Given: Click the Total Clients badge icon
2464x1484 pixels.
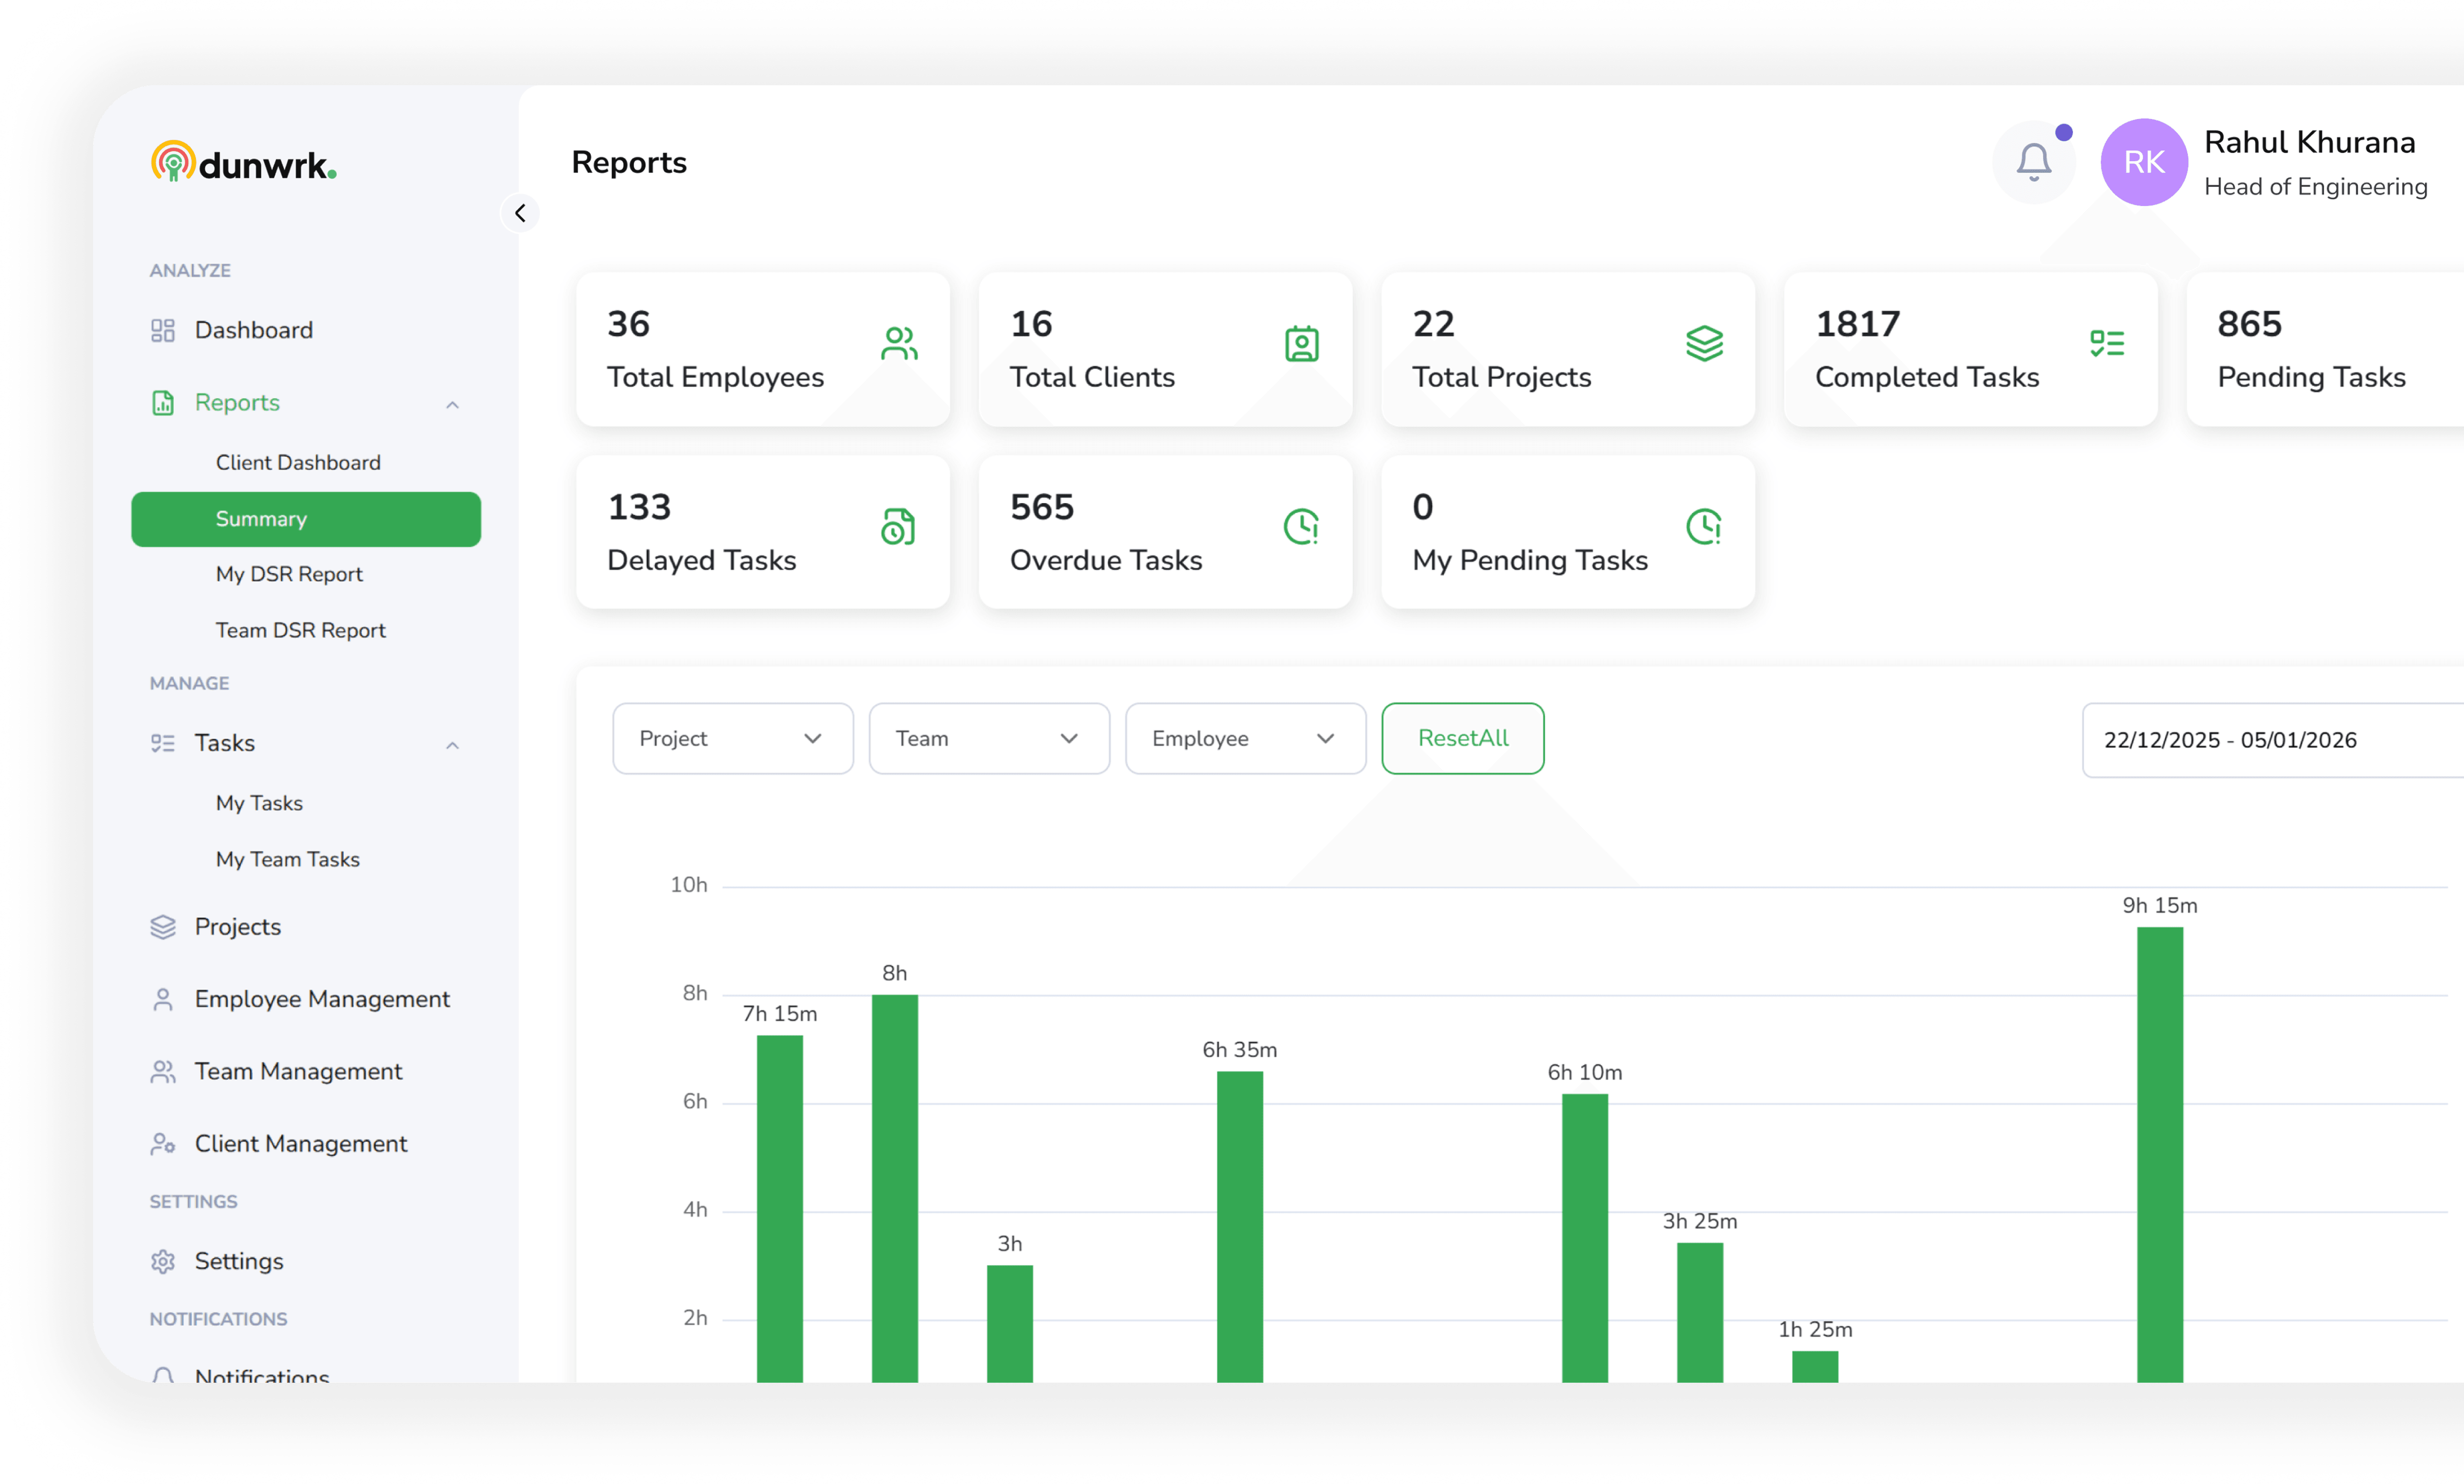Looking at the screenshot, I should coord(1301,344).
